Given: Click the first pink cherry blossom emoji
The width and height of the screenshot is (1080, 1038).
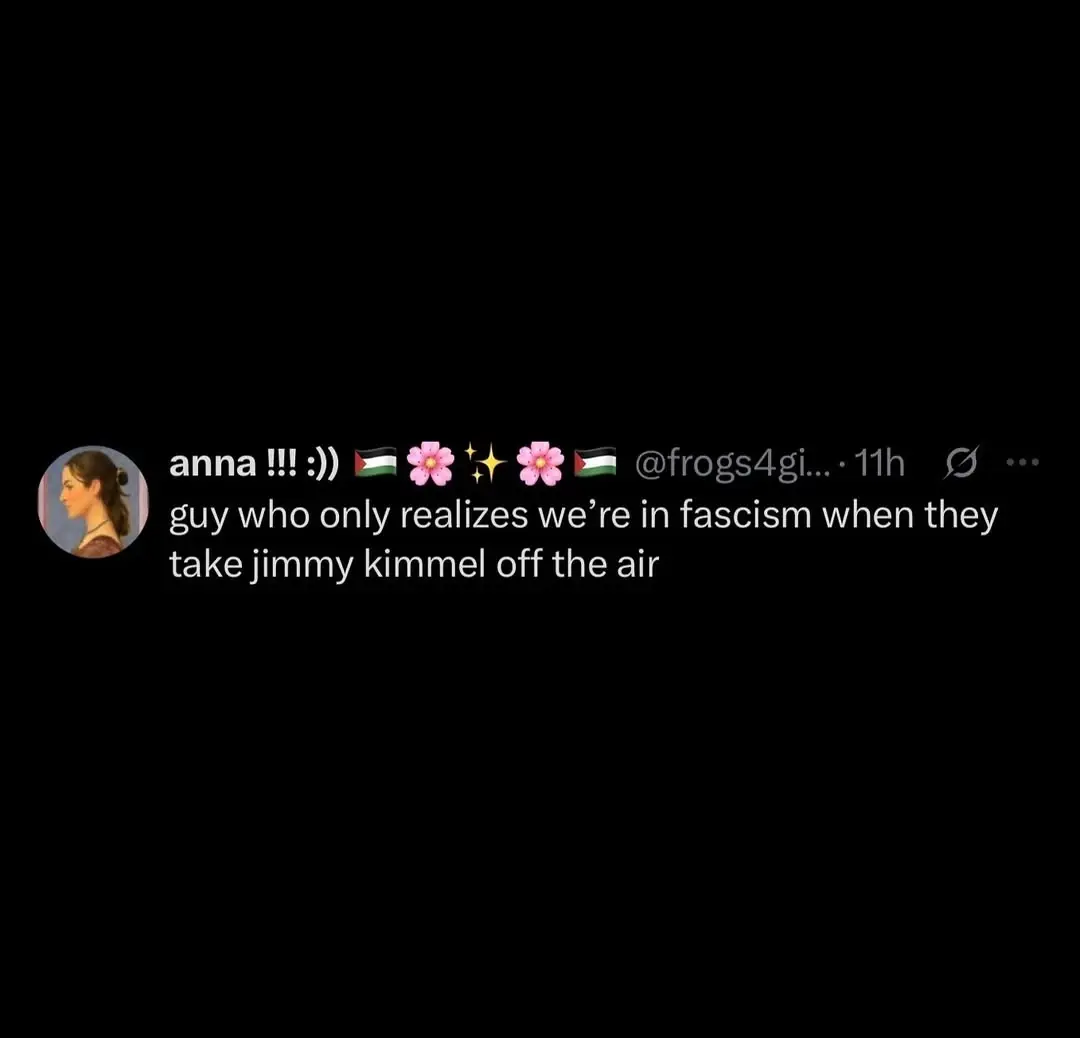Looking at the screenshot, I should pyautogui.click(x=430, y=463).
